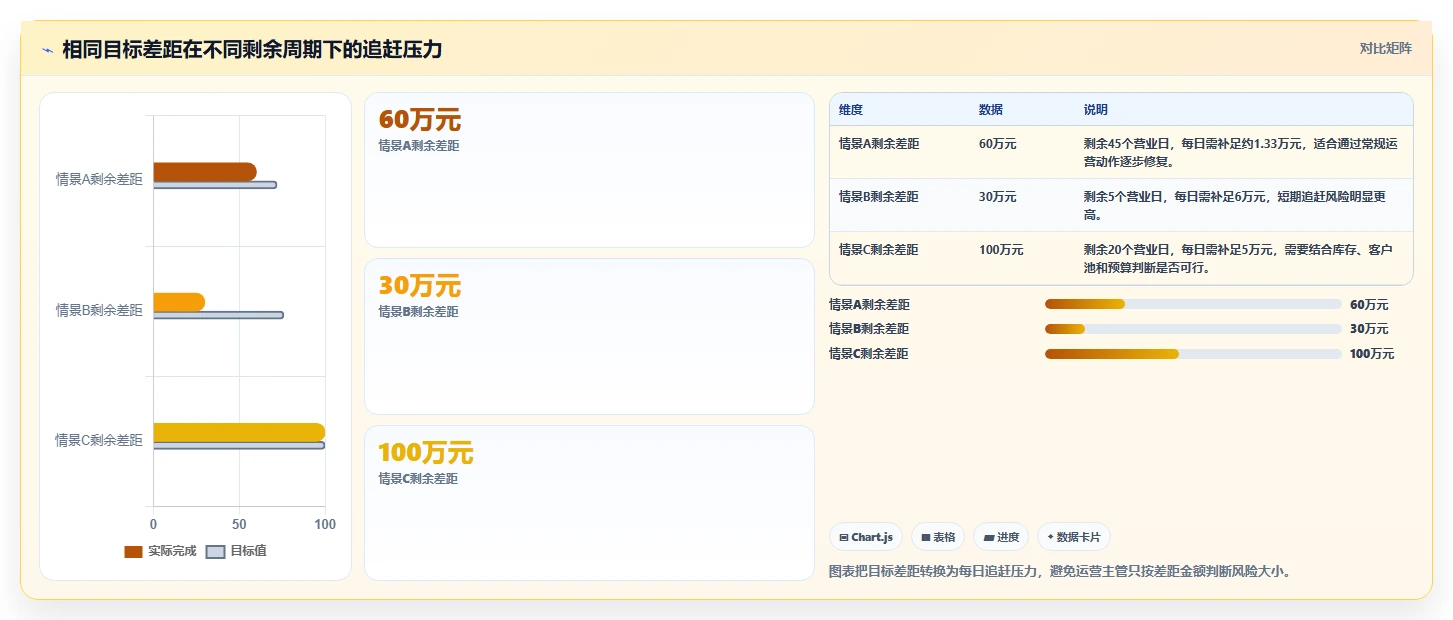The image size is (1453, 620).
Task: Click the 情景B剩余差距 progress bar
Action: (x=1193, y=329)
